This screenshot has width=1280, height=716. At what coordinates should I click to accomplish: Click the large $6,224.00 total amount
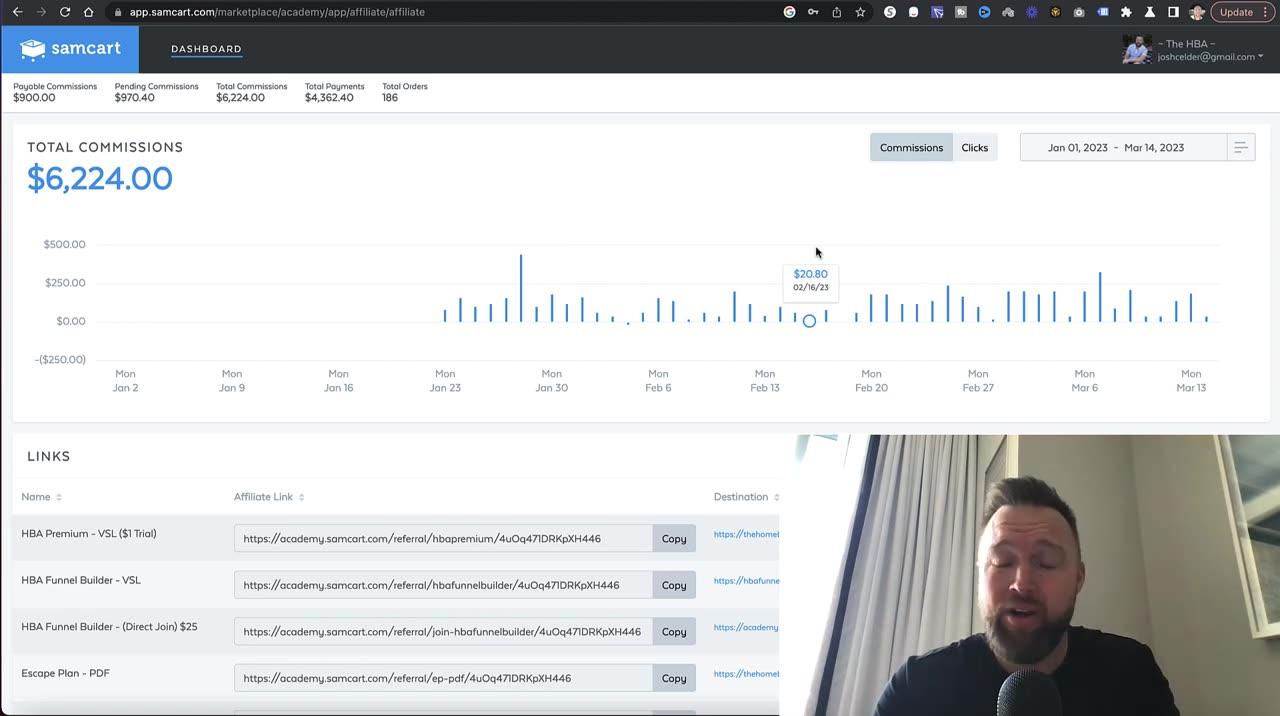coord(100,178)
